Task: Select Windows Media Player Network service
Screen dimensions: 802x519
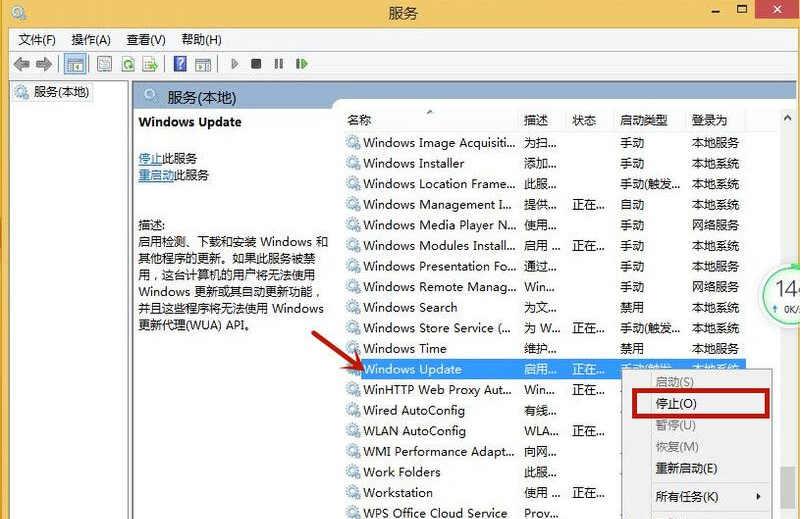Action: [545, 225]
